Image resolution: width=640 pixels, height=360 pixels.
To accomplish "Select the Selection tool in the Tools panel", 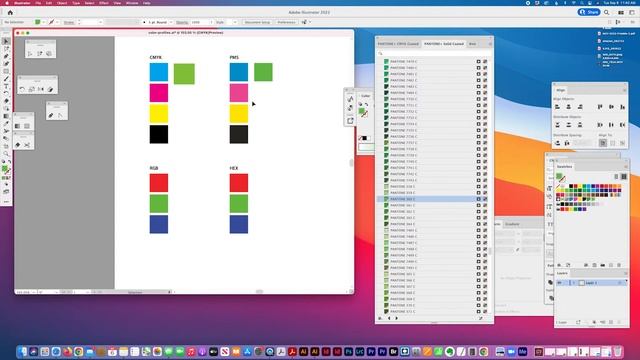I will coord(6,41).
